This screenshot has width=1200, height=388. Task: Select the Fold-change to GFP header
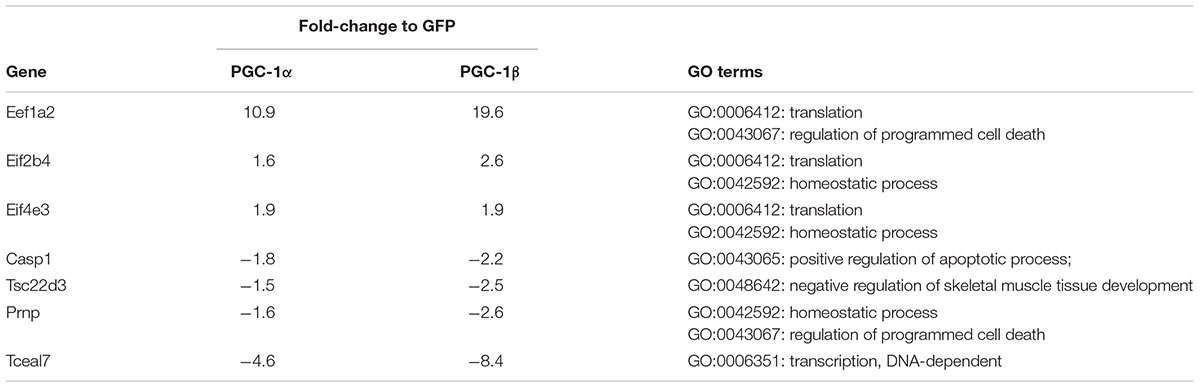pyautogui.click(x=377, y=28)
